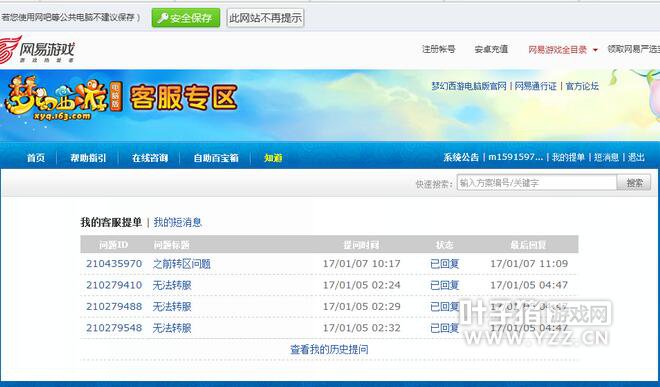
Task: Click 问题ID column header
Action: point(114,245)
